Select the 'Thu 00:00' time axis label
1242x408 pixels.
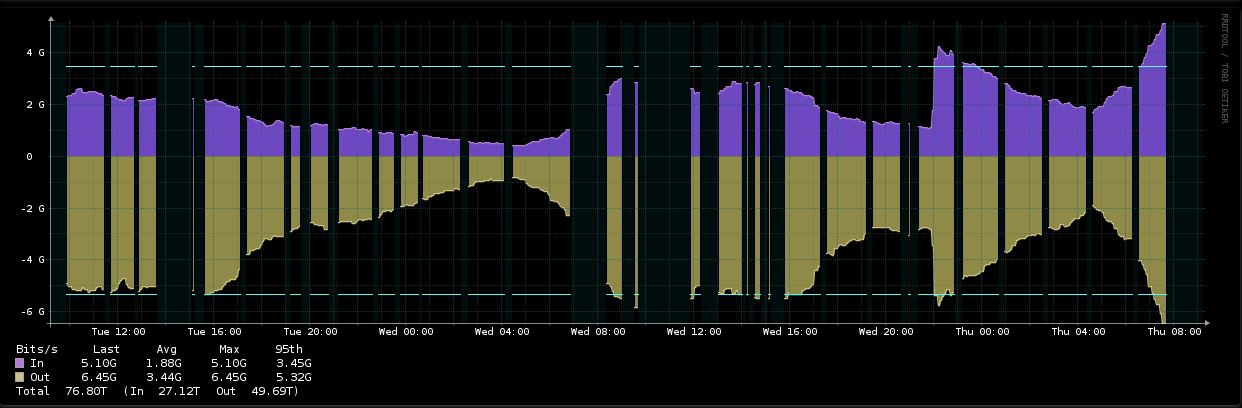(x=982, y=331)
